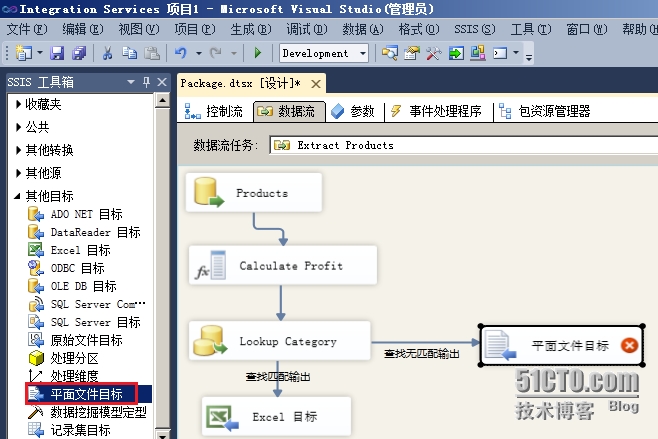Switch to the 包资源管理器 tab
The image size is (658, 439).
pyautogui.click(x=545, y=112)
